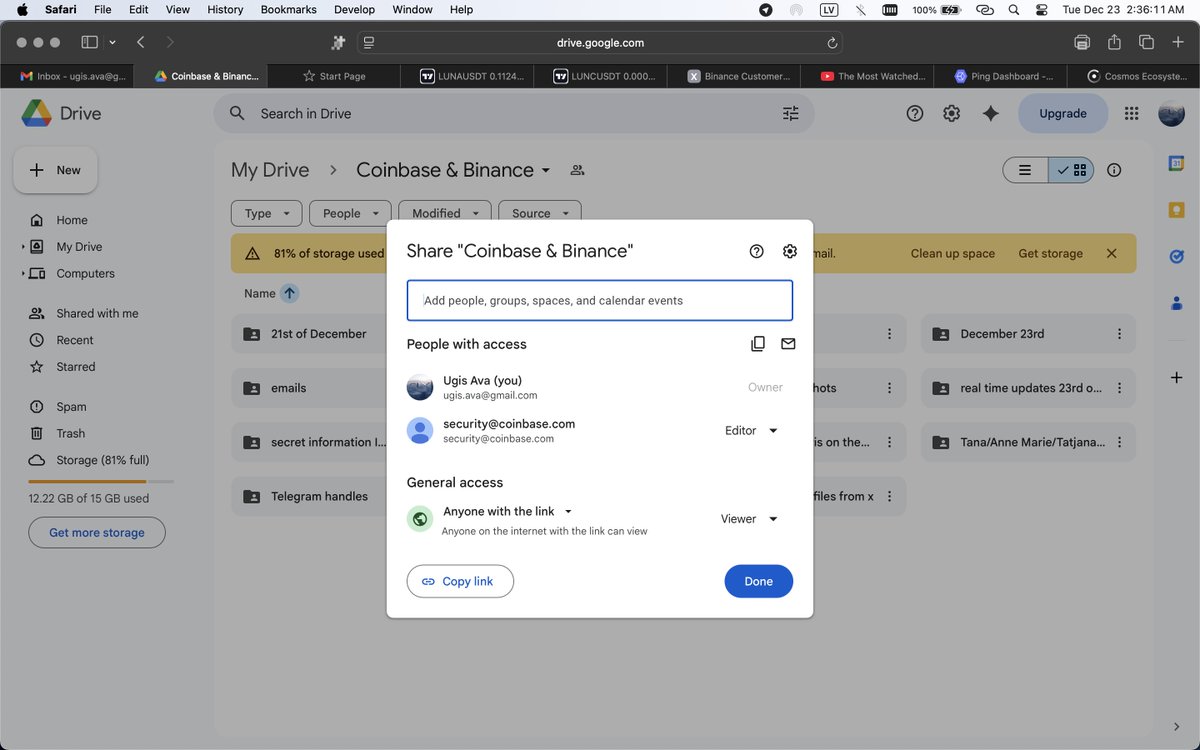Focus the Search in Drive field
This screenshot has width=1200, height=750.
514,114
